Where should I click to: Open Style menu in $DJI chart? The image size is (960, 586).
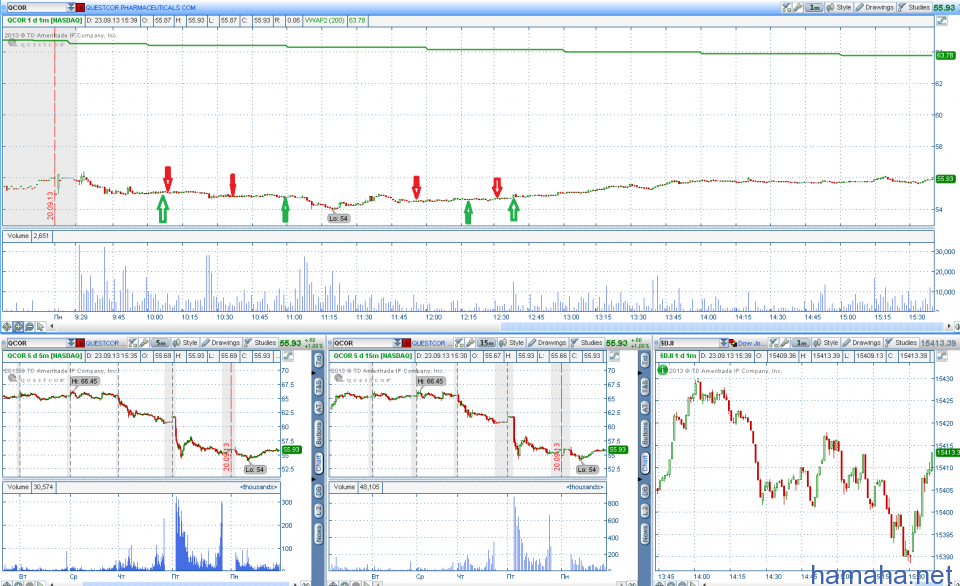[825, 343]
